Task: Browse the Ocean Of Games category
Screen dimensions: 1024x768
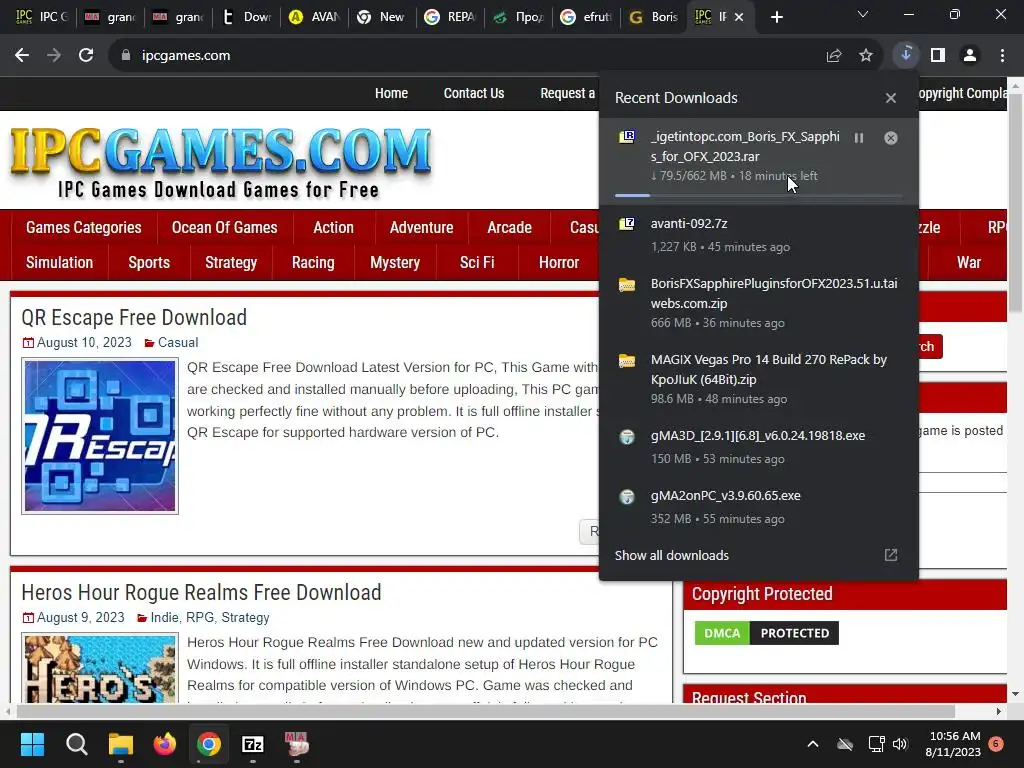Action: click(x=225, y=227)
